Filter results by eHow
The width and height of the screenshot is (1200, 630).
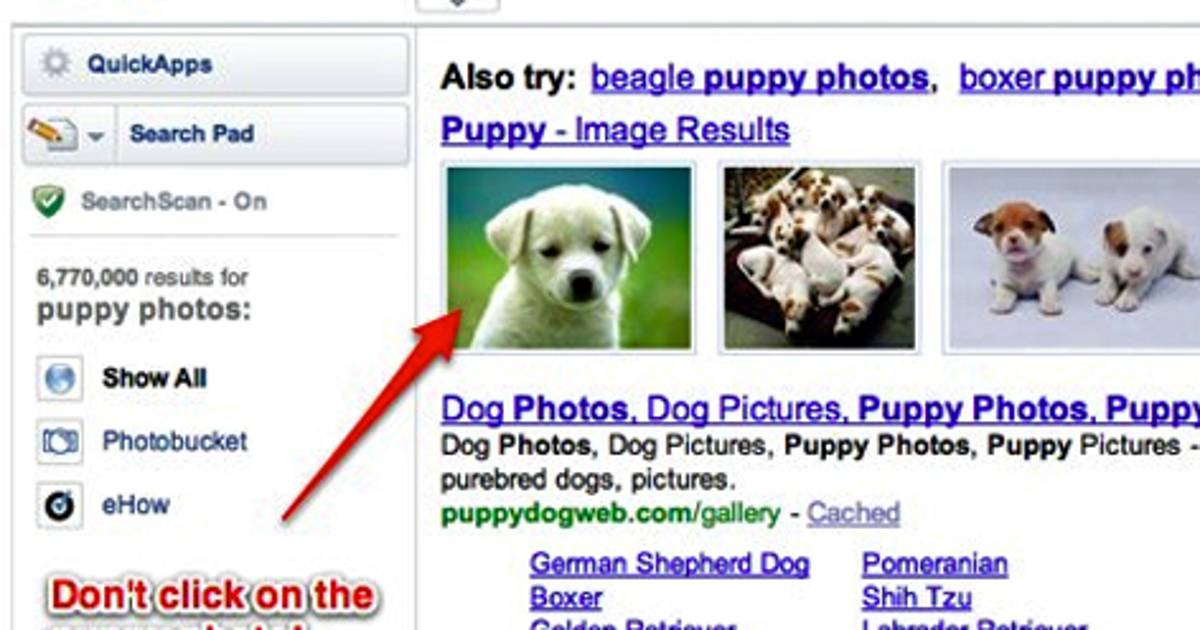[x=136, y=505]
